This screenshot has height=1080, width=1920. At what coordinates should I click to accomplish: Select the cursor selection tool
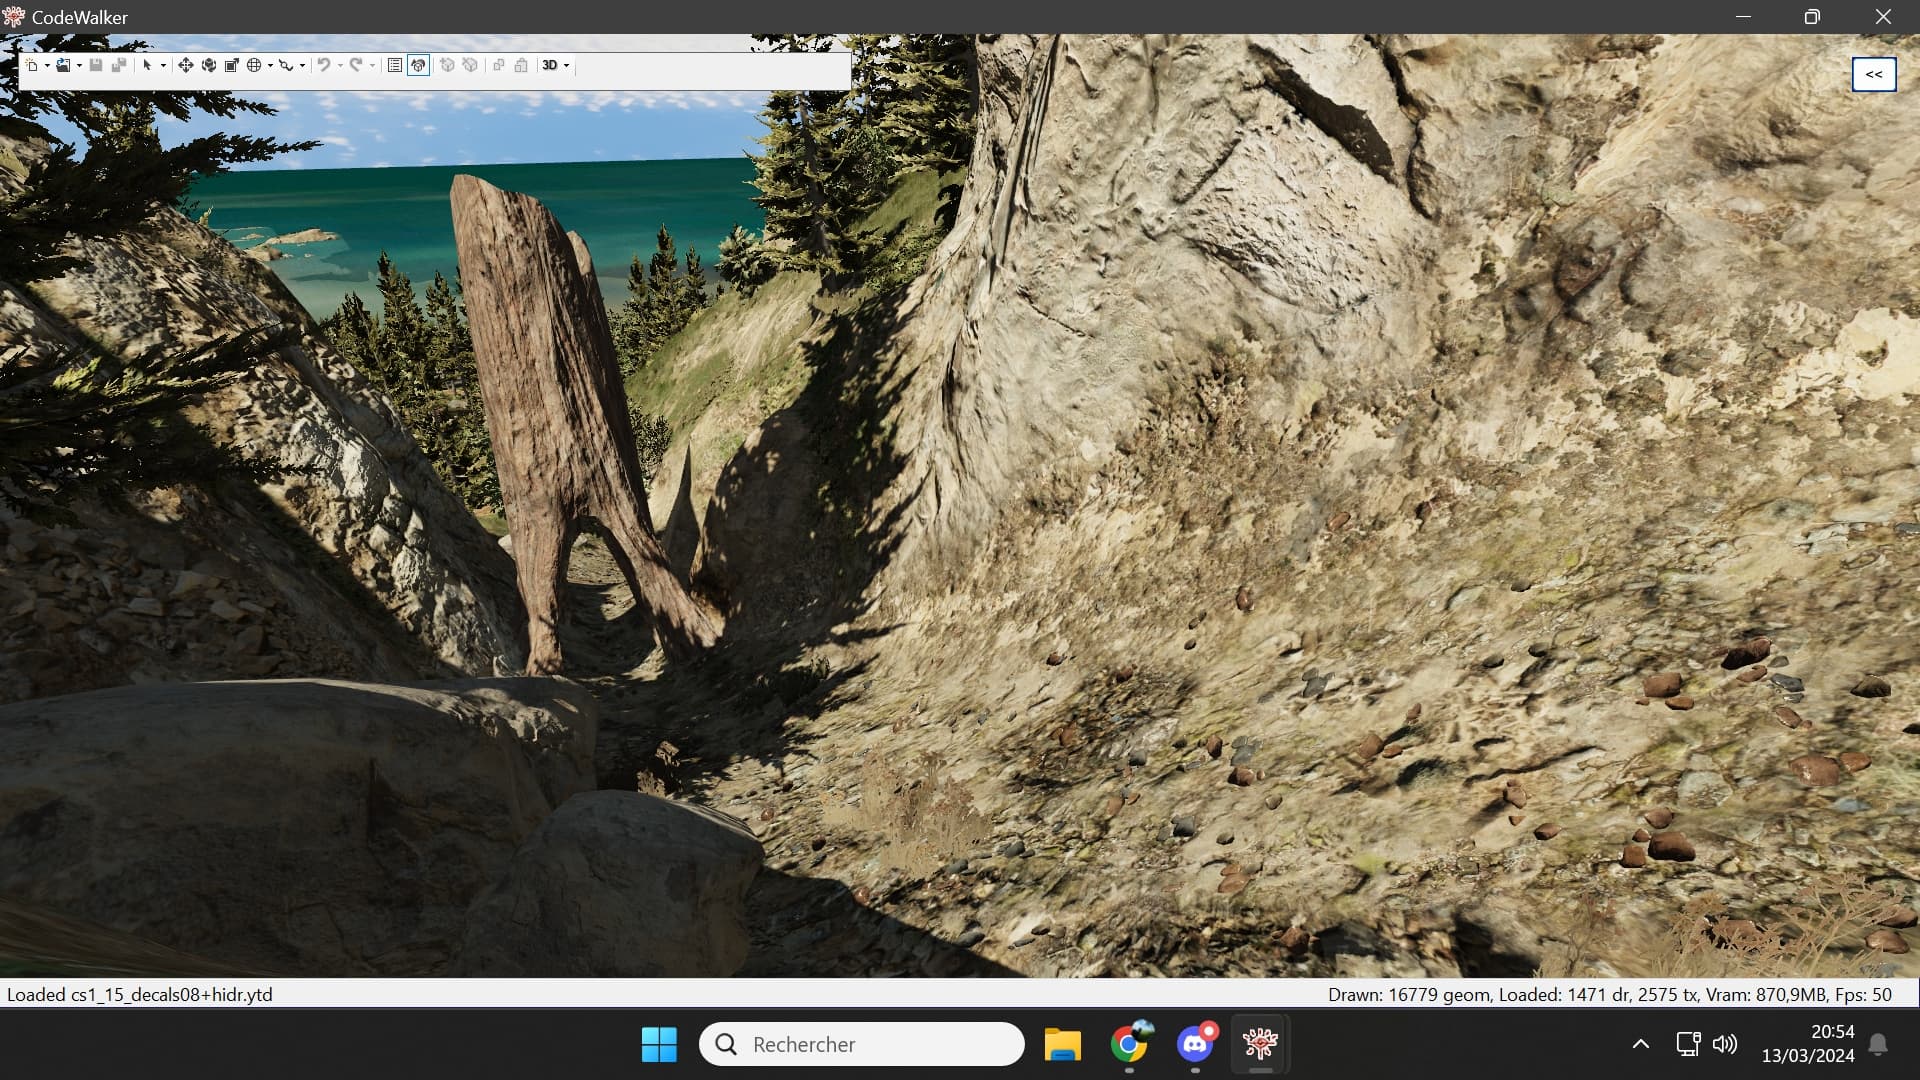150,66
